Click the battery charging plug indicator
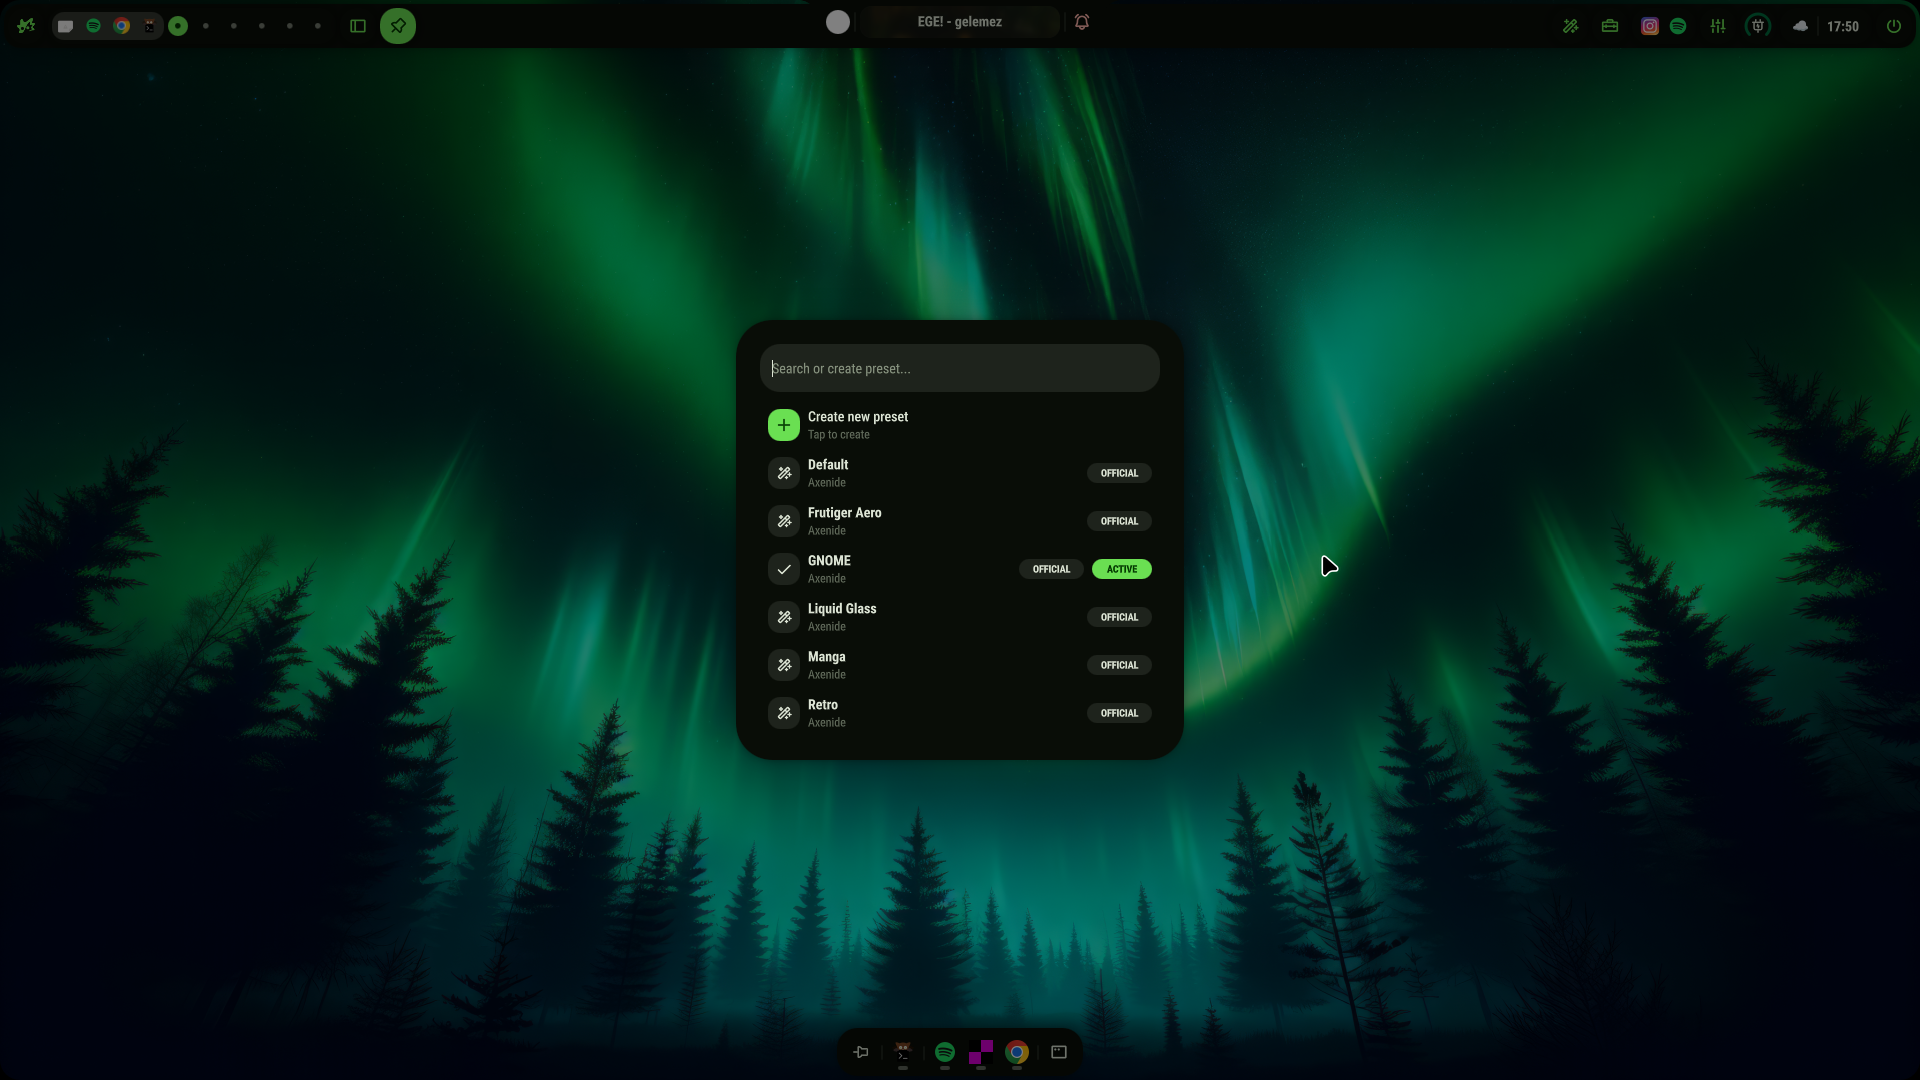 (x=1757, y=26)
